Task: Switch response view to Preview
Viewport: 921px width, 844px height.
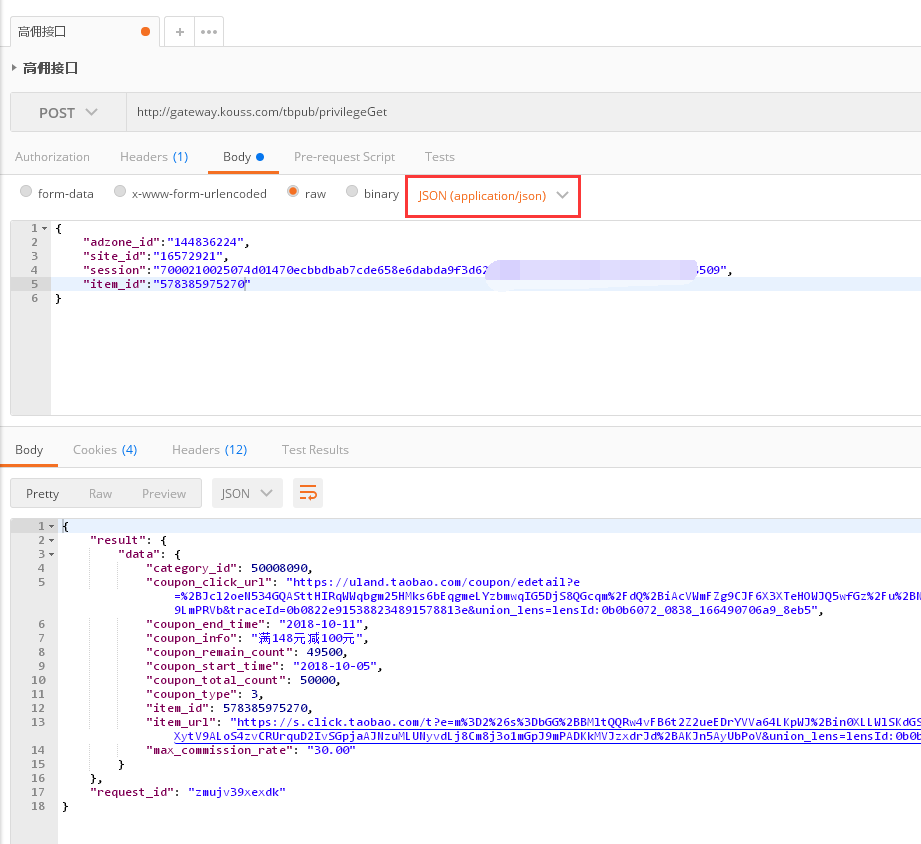Action: pos(164,493)
